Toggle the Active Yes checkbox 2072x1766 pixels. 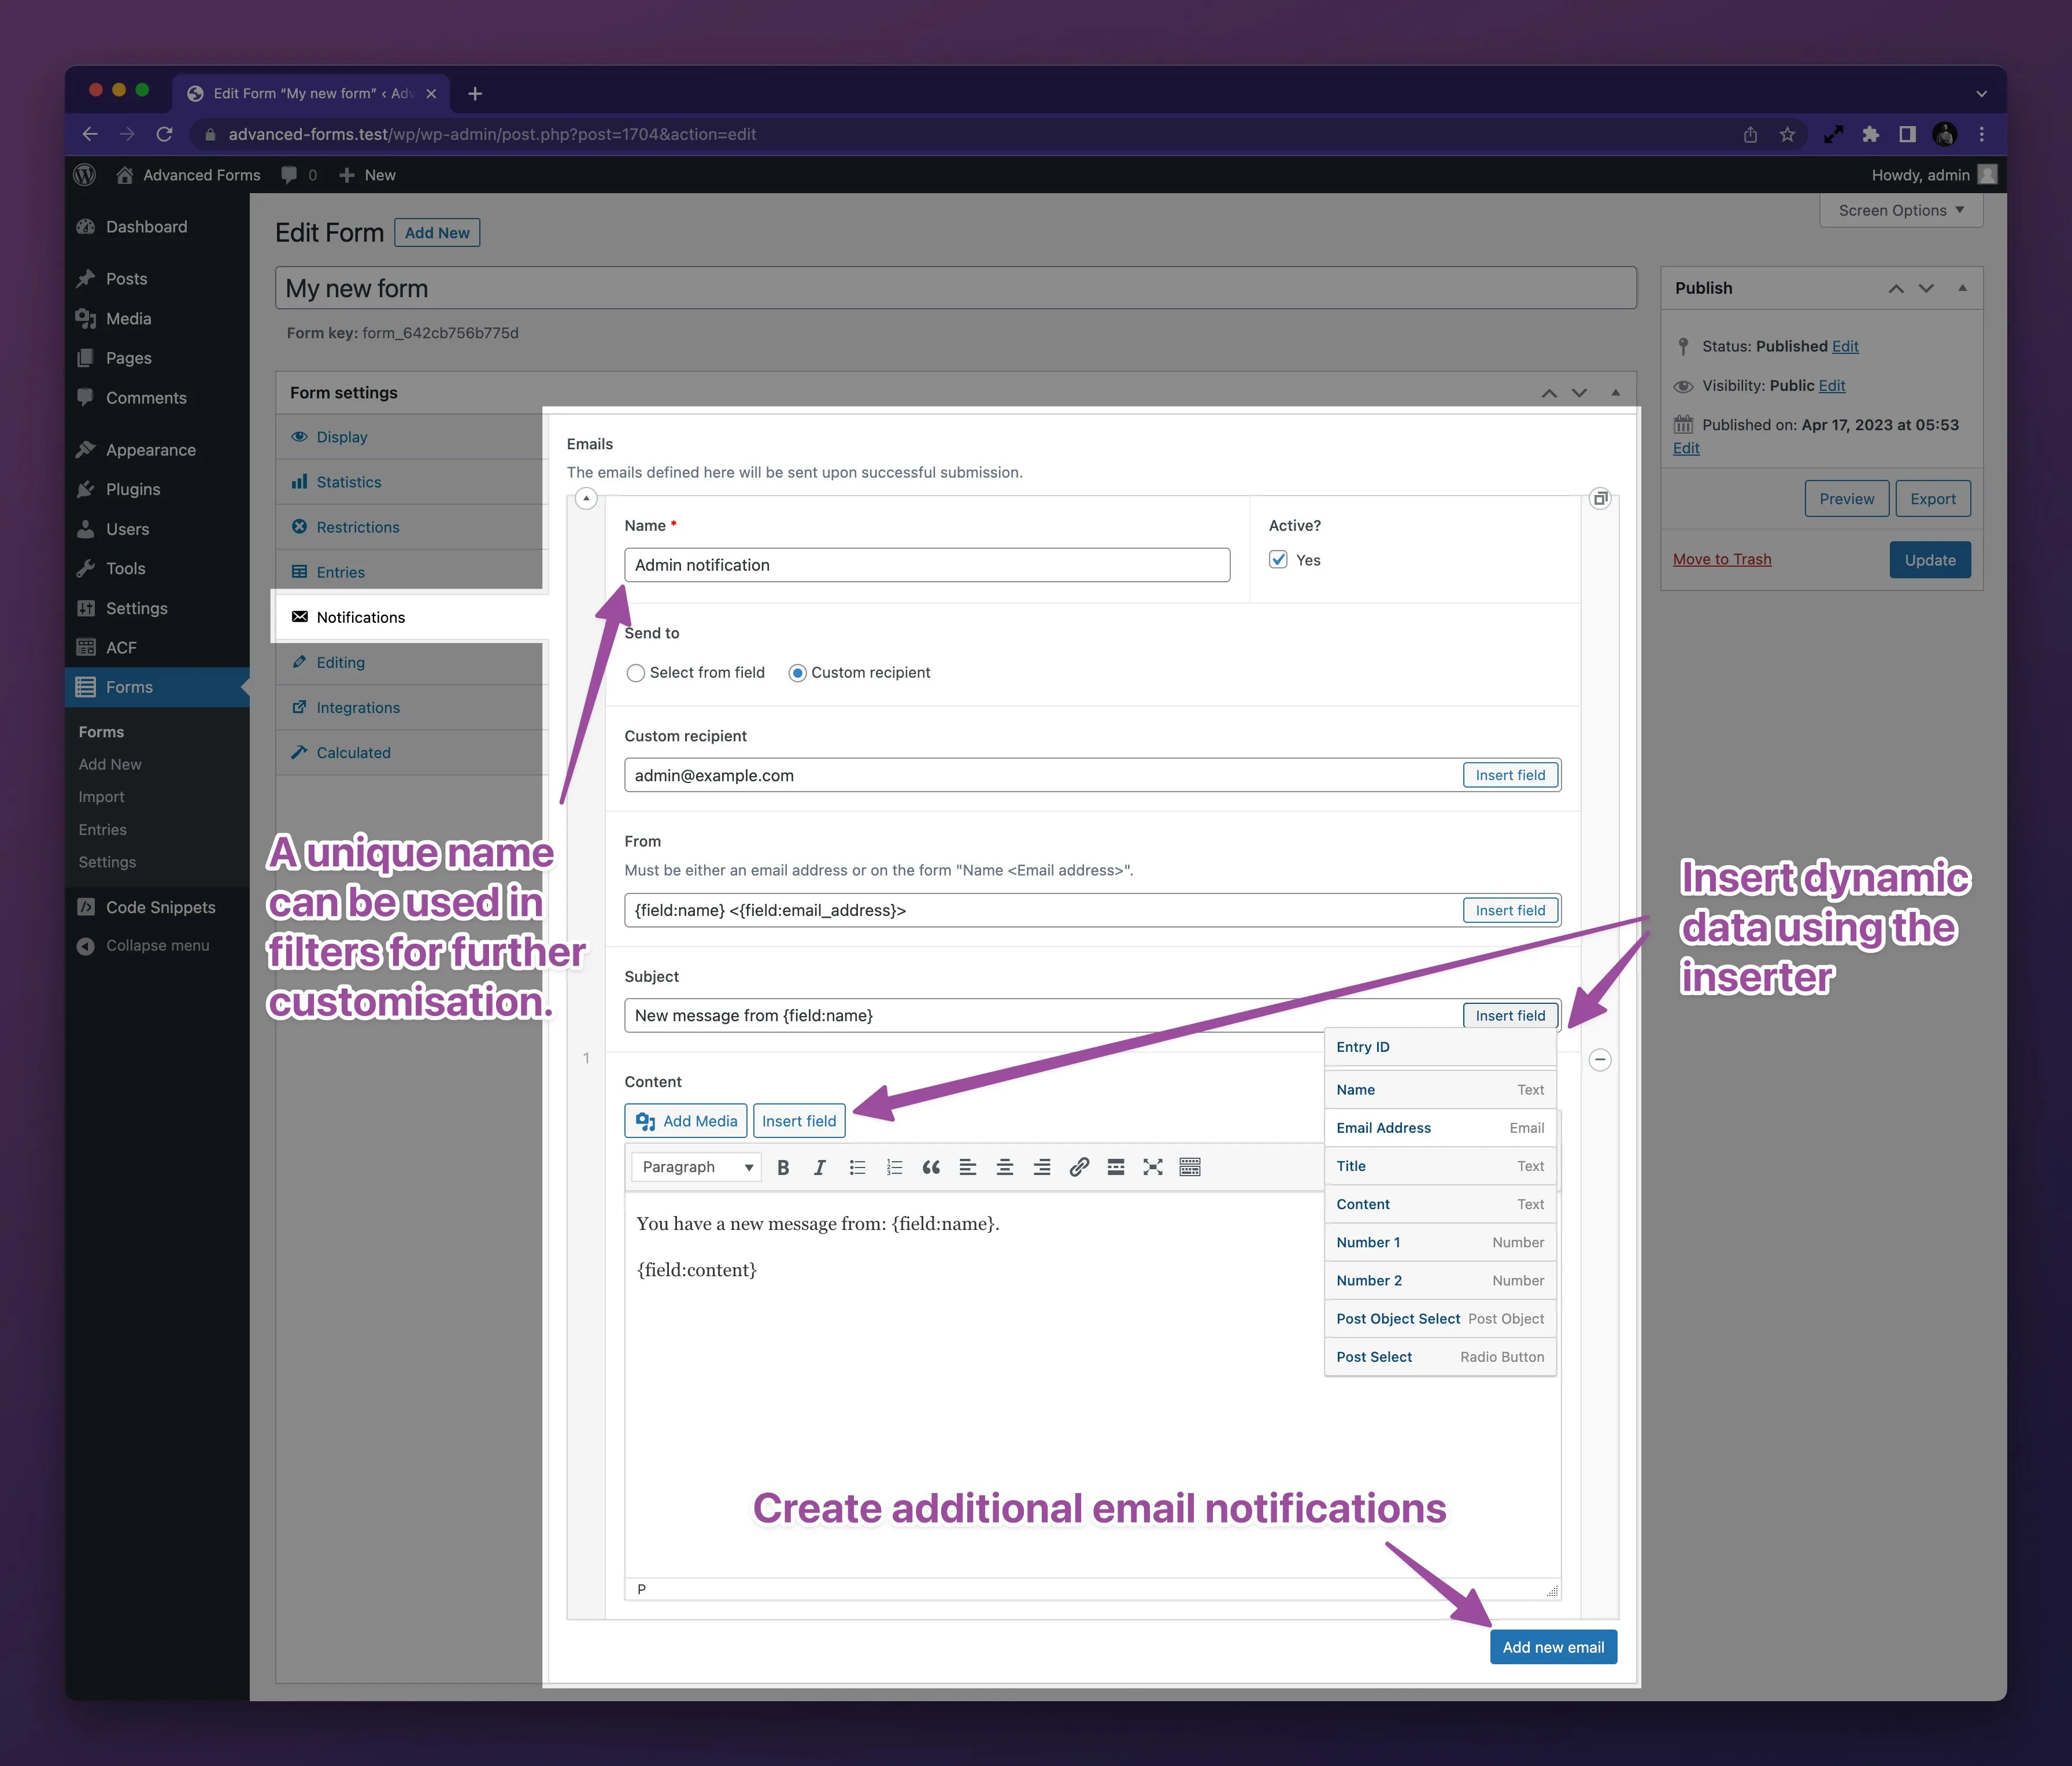[x=1278, y=559]
